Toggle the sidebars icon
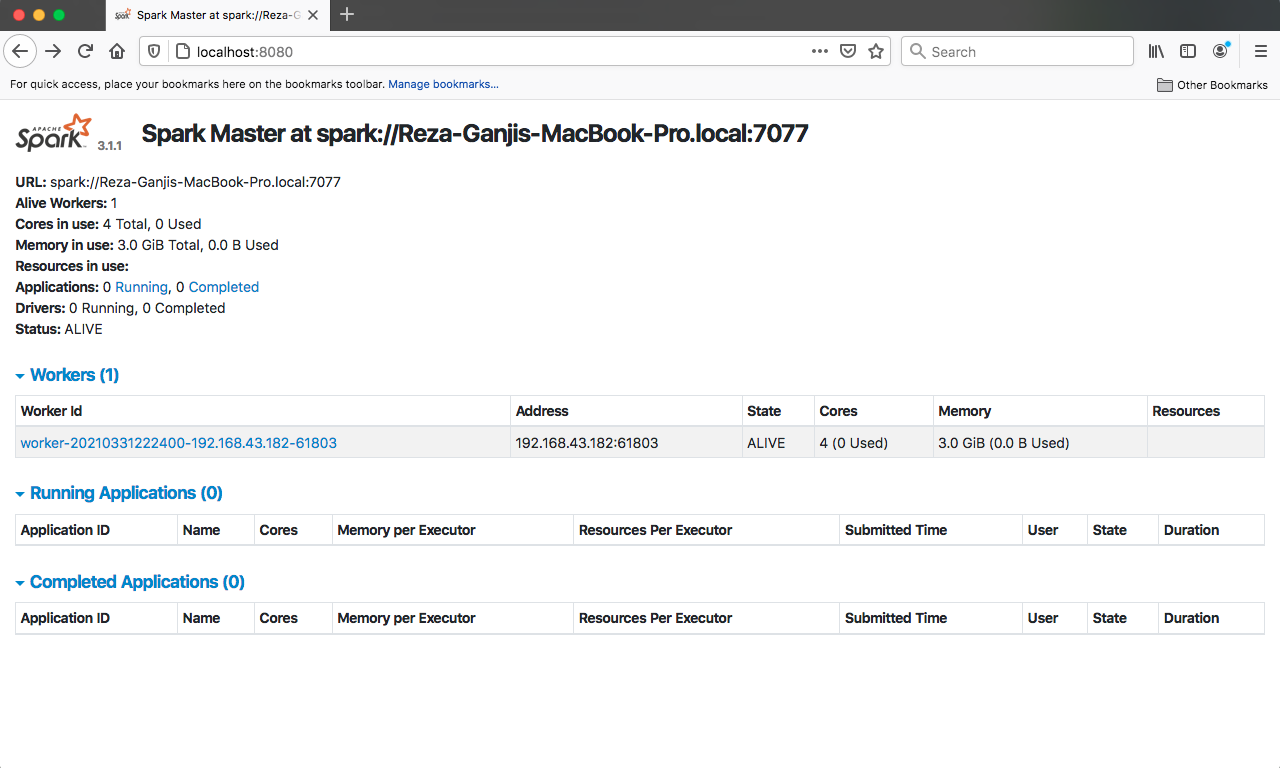Screen dimensions: 1280x768 pyautogui.click(x=1188, y=51)
